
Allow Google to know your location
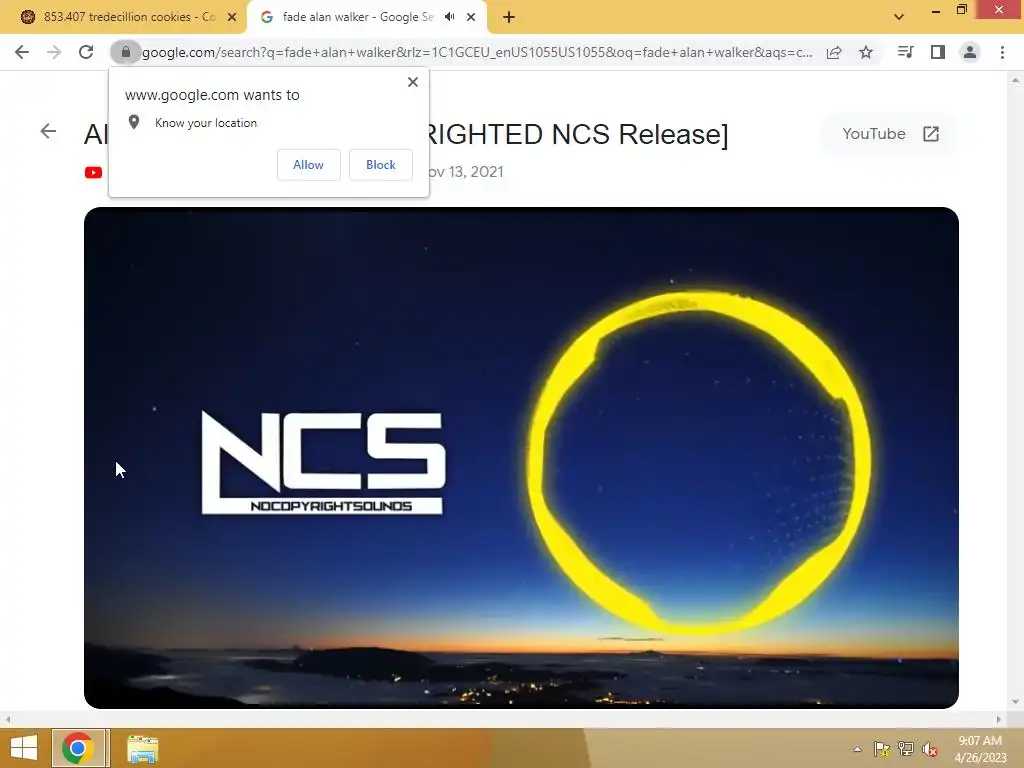pos(308,165)
